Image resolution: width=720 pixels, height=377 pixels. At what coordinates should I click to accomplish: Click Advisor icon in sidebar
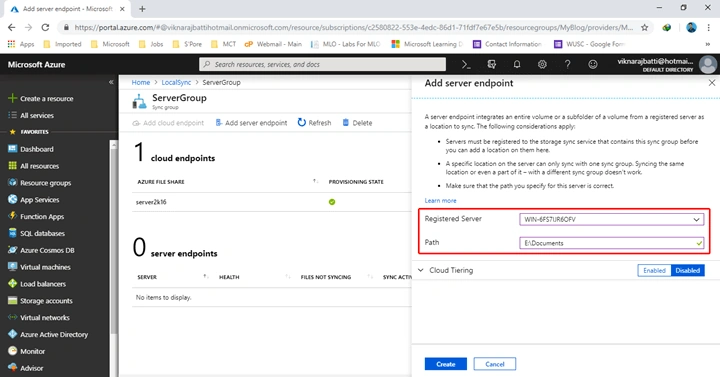[12, 368]
